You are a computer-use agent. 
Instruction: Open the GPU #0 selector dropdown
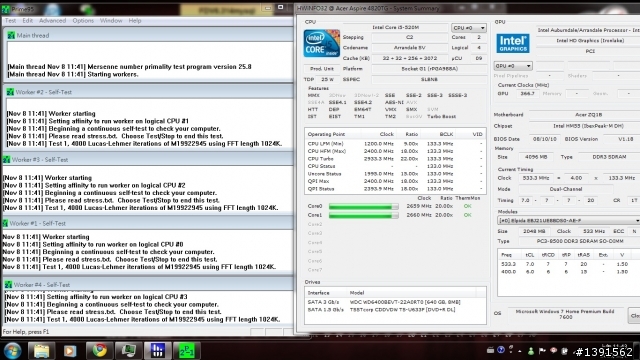click(x=513, y=66)
